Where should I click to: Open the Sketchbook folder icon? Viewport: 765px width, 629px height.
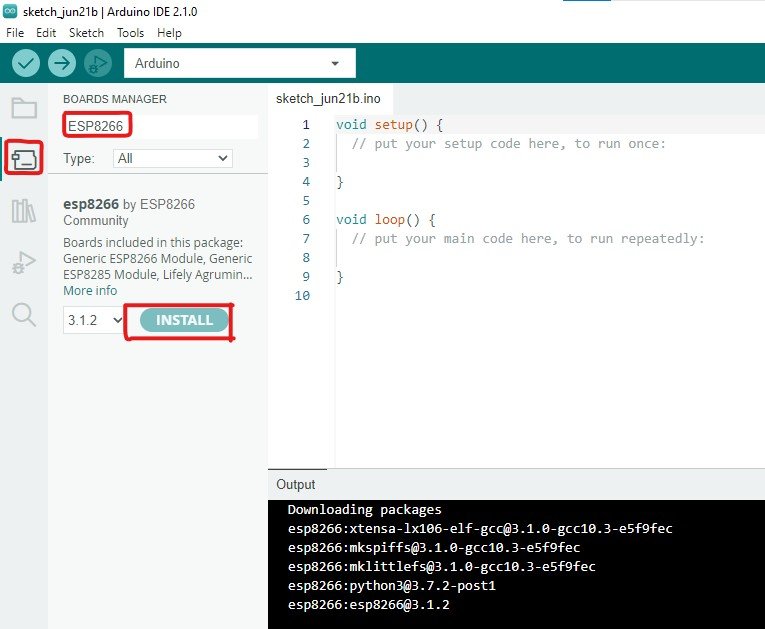[x=24, y=109]
